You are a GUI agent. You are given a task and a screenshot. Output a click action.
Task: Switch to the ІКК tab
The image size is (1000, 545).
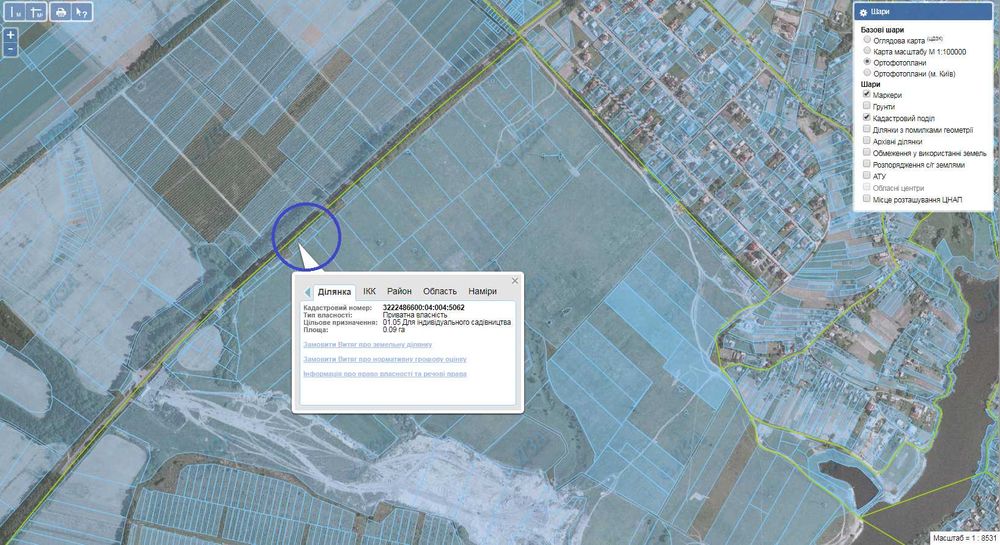pos(369,291)
